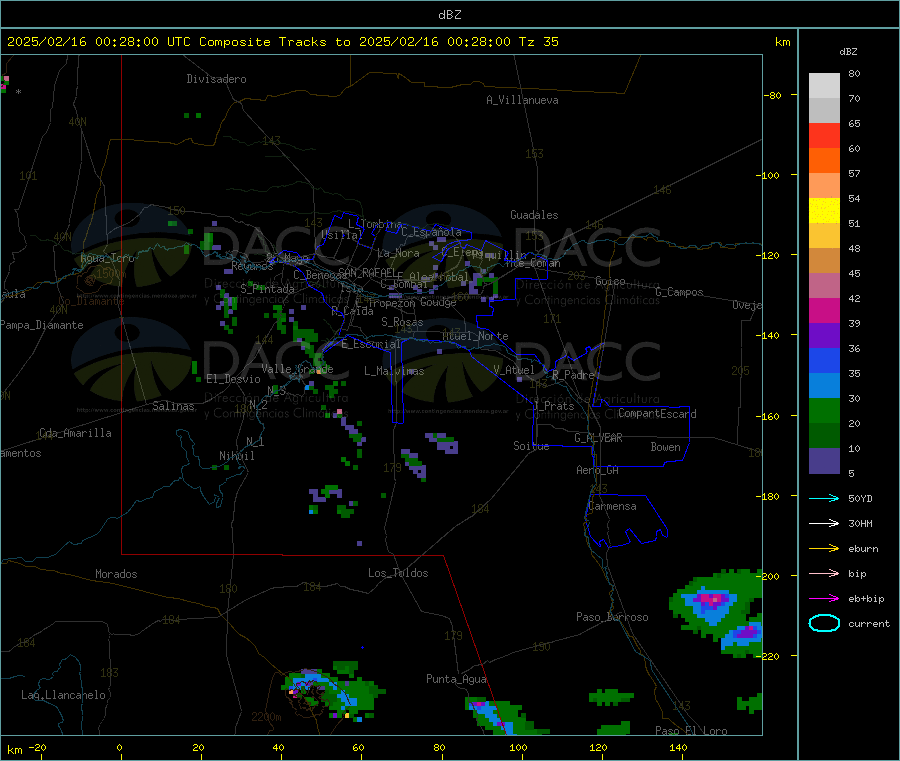Image resolution: width=900 pixels, height=761 pixels.
Task: Click the timestamp header text '2025/02/16 00:28:00 UTC'
Action: (99, 42)
